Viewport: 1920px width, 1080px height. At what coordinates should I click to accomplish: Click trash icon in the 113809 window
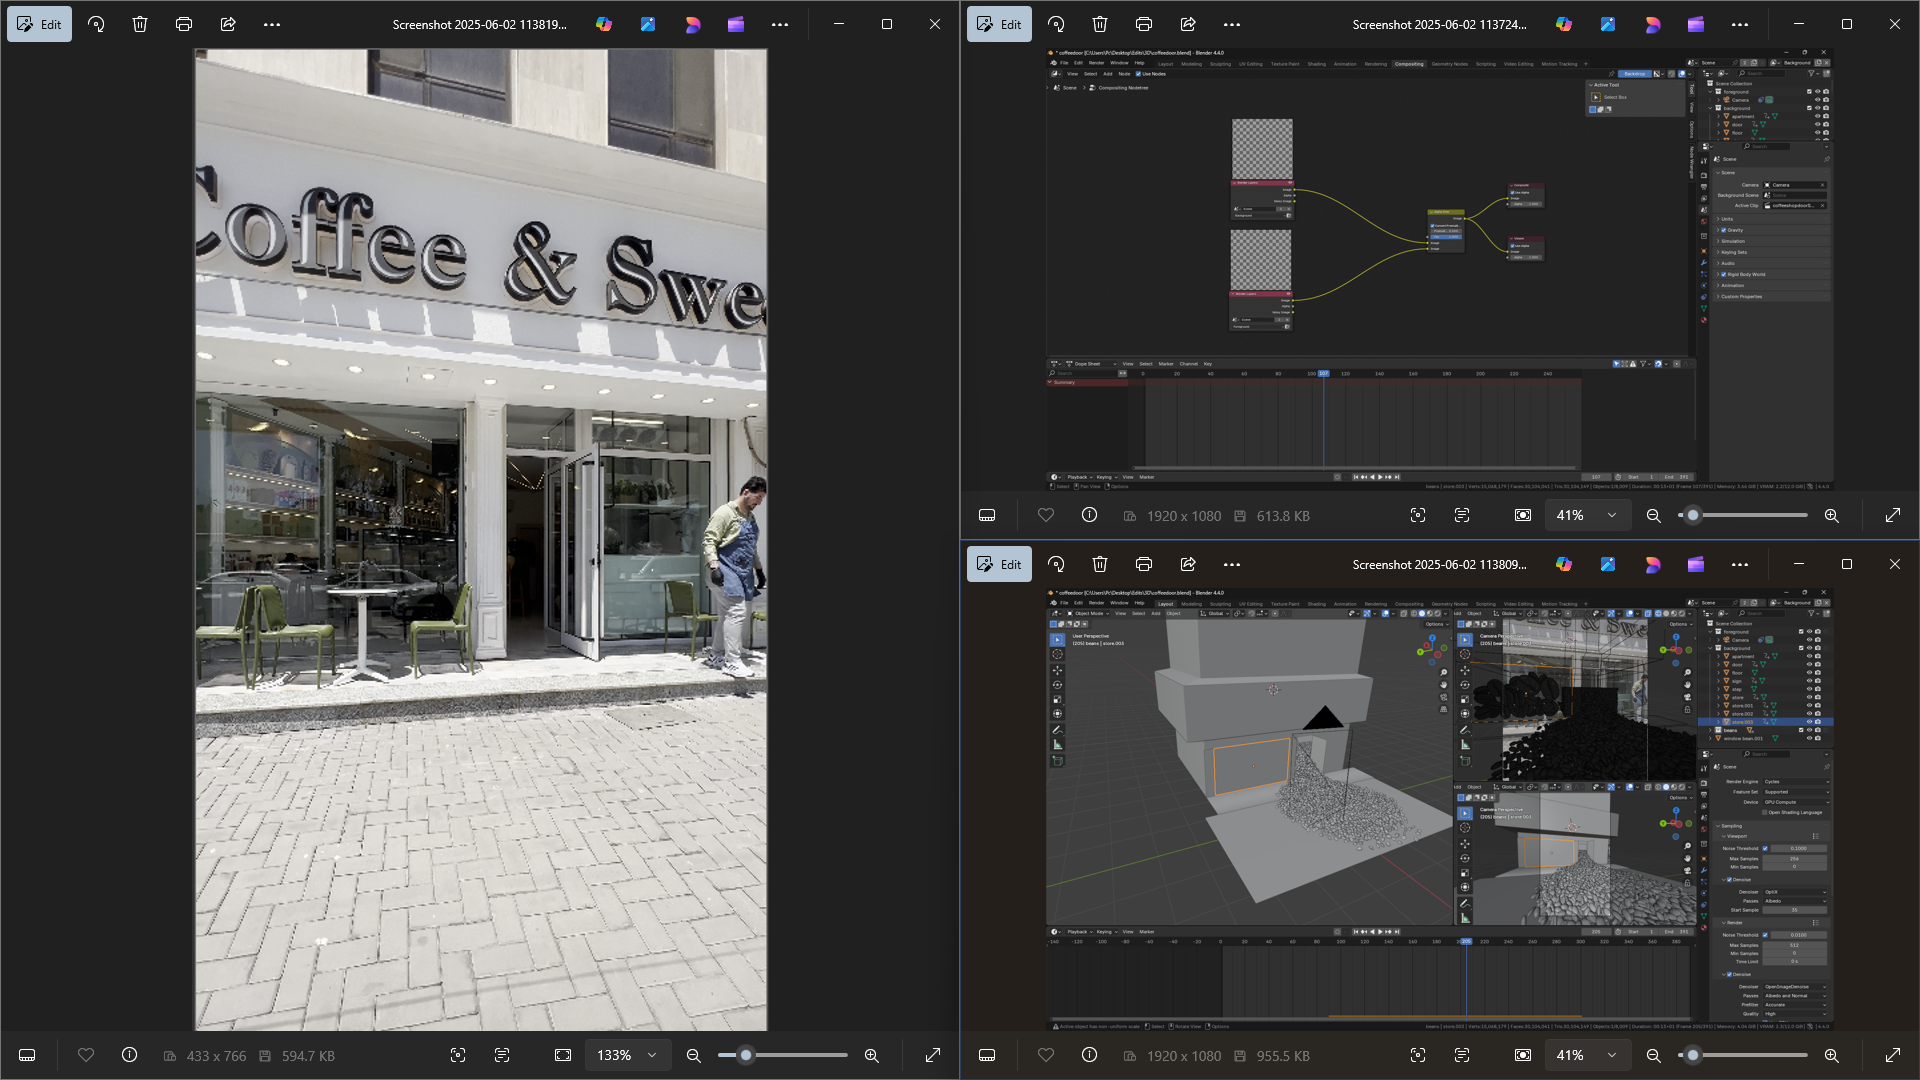click(x=1100, y=564)
